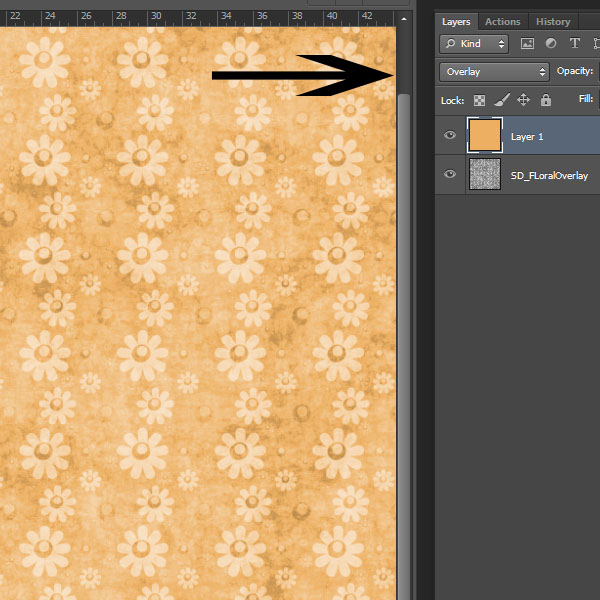The height and width of the screenshot is (600, 600).
Task: Filter layers by adjustment layer icon
Action: coord(551,43)
